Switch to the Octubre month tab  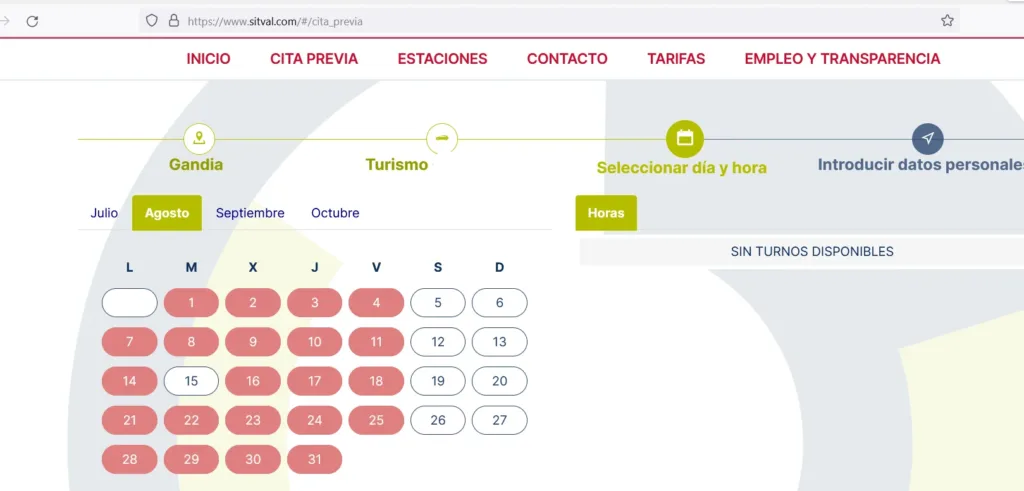pyautogui.click(x=335, y=213)
